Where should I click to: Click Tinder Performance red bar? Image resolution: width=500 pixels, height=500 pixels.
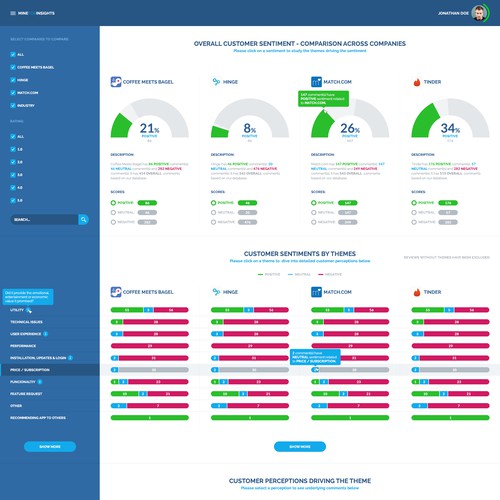tap(450, 346)
